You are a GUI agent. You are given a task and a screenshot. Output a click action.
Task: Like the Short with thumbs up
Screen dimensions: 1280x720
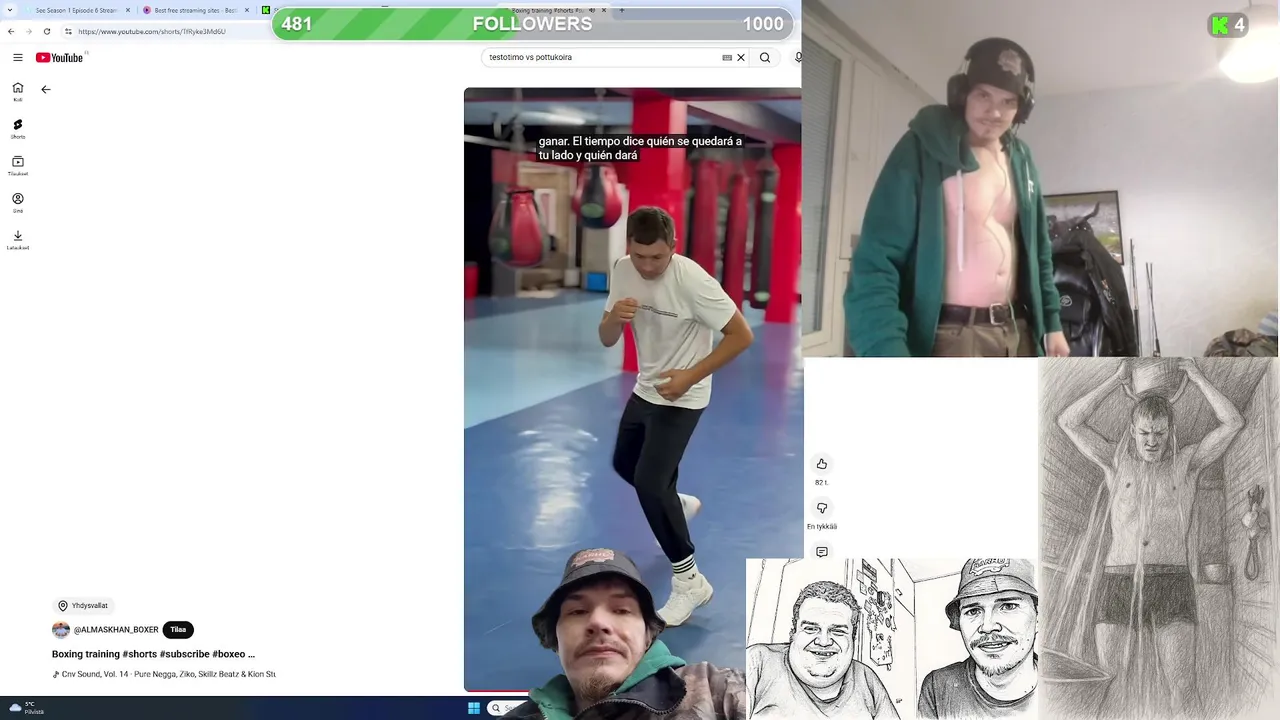822,464
